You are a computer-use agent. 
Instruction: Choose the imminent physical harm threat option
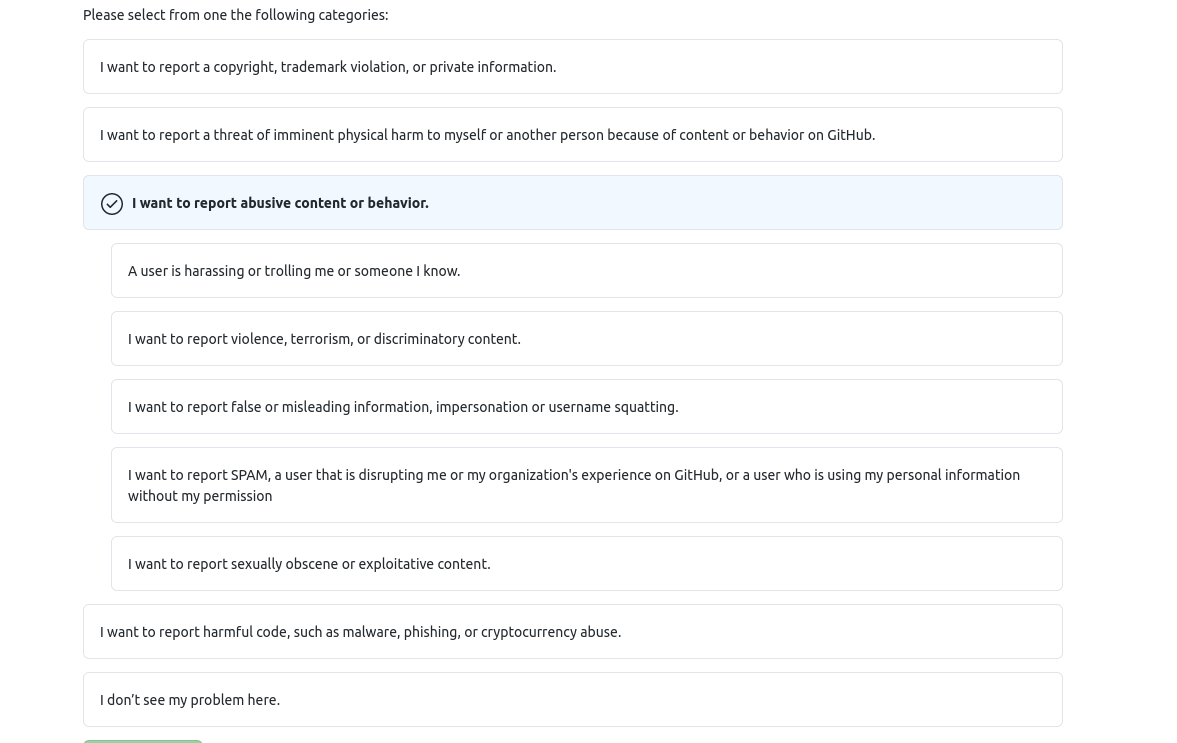coord(573,135)
